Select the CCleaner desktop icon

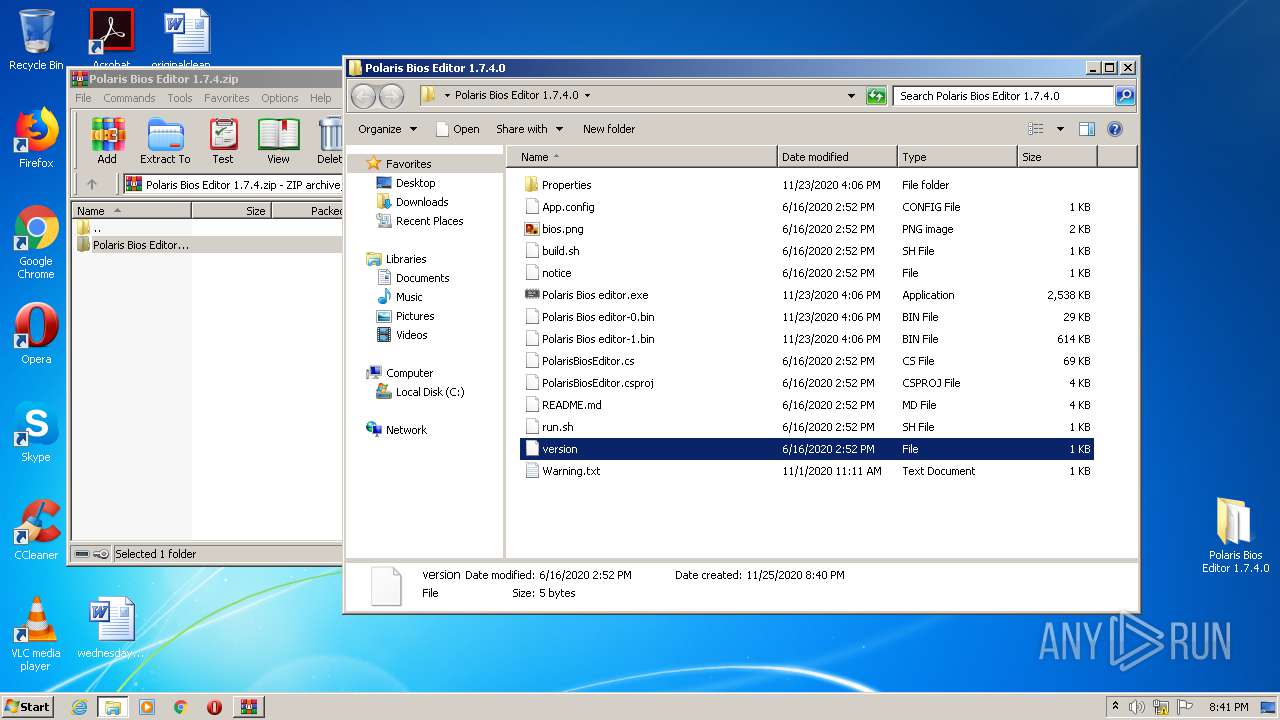36,530
